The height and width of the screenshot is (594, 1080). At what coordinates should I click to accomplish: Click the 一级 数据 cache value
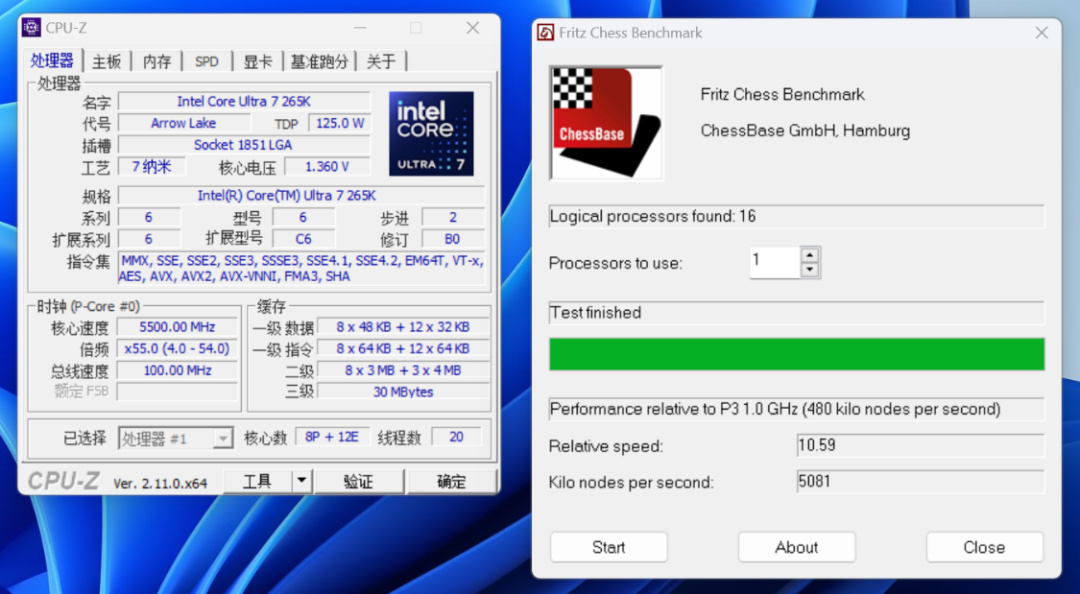click(403, 327)
